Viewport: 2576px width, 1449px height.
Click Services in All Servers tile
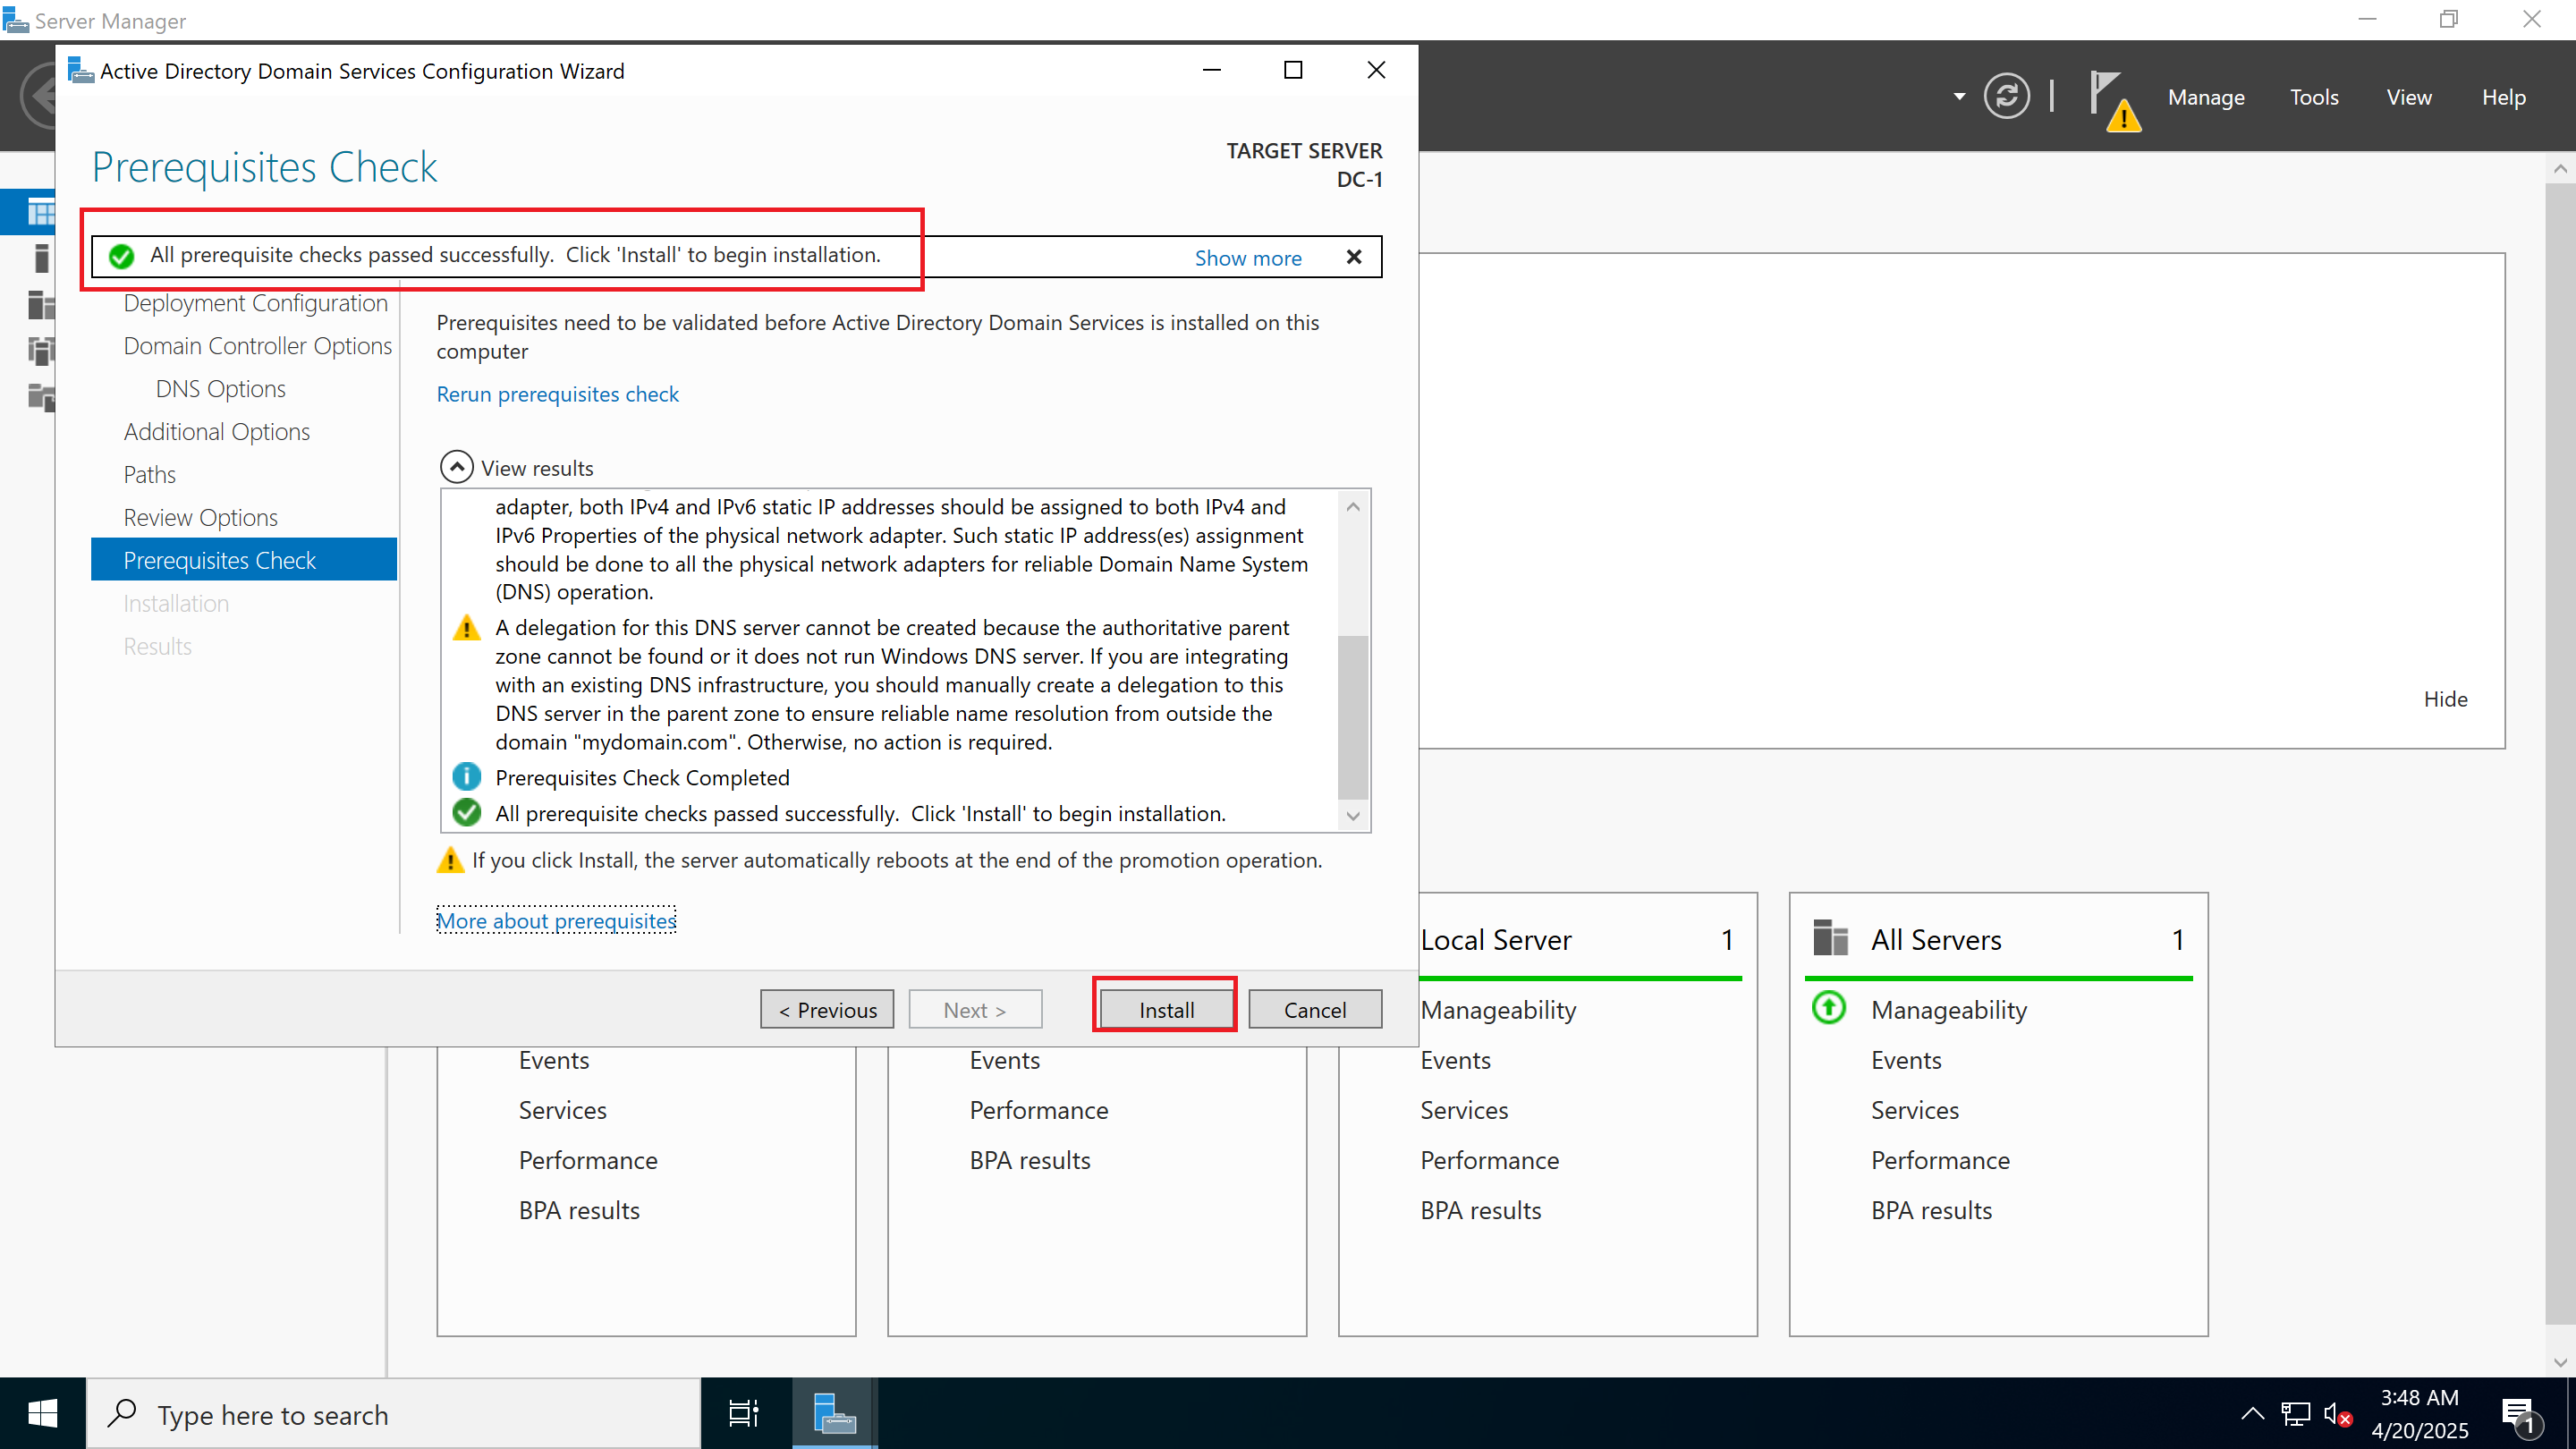(1914, 1110)
